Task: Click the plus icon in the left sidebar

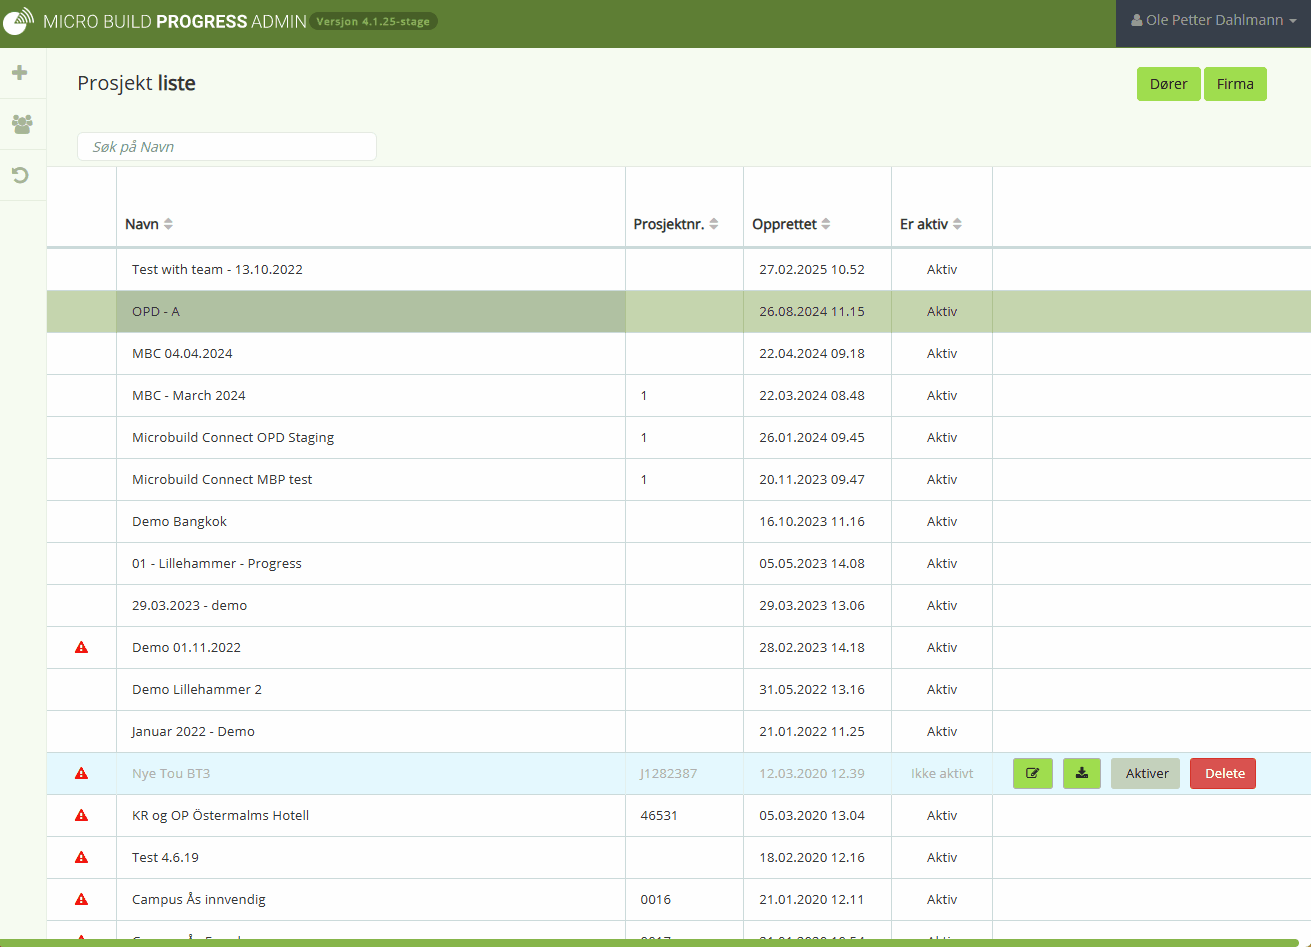Action: [19, 73]
